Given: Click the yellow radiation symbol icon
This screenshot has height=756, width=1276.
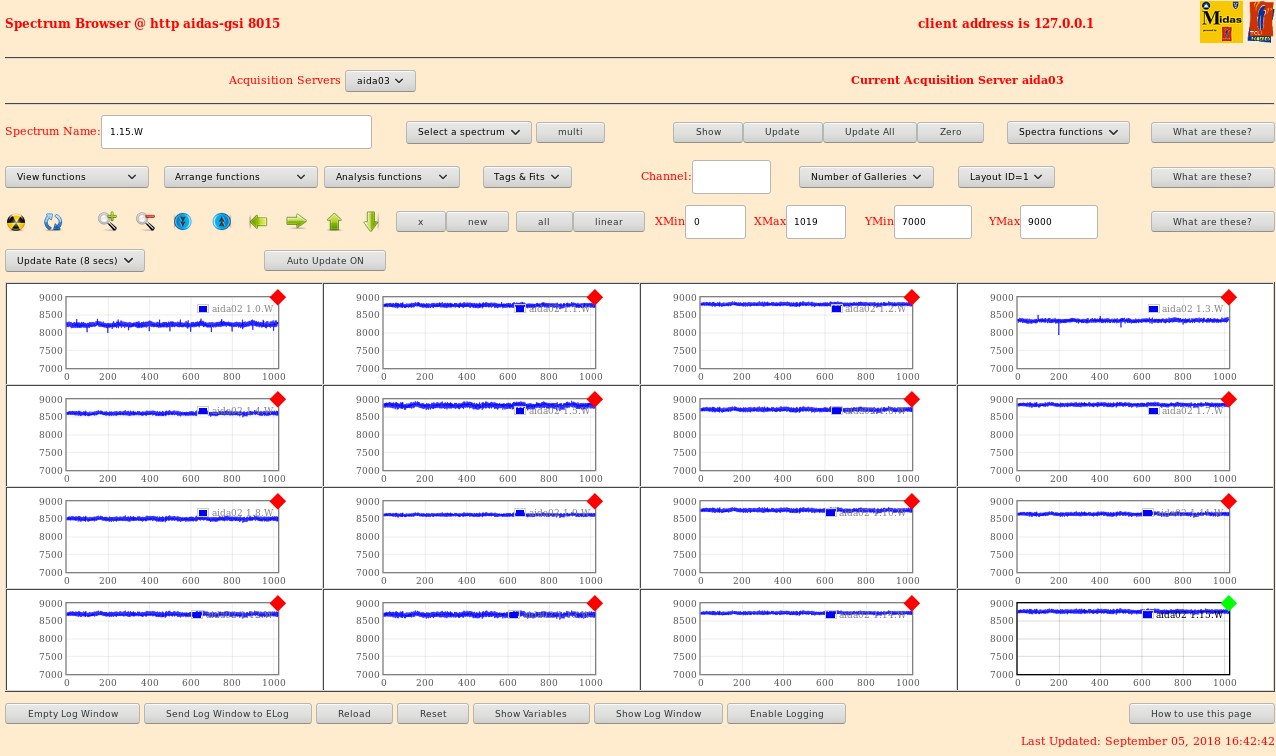Looking at the screenshot, I should tap(16, 222).
